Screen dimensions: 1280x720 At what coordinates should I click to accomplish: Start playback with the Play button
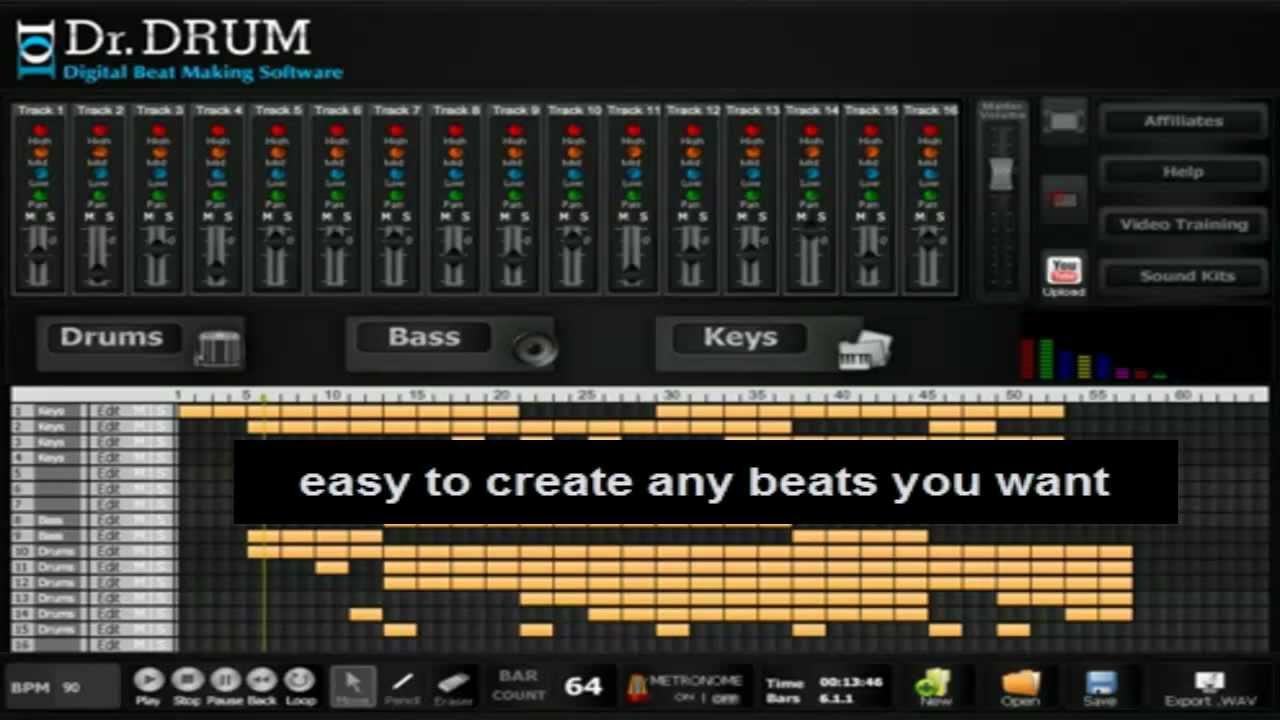click(148, 681)
